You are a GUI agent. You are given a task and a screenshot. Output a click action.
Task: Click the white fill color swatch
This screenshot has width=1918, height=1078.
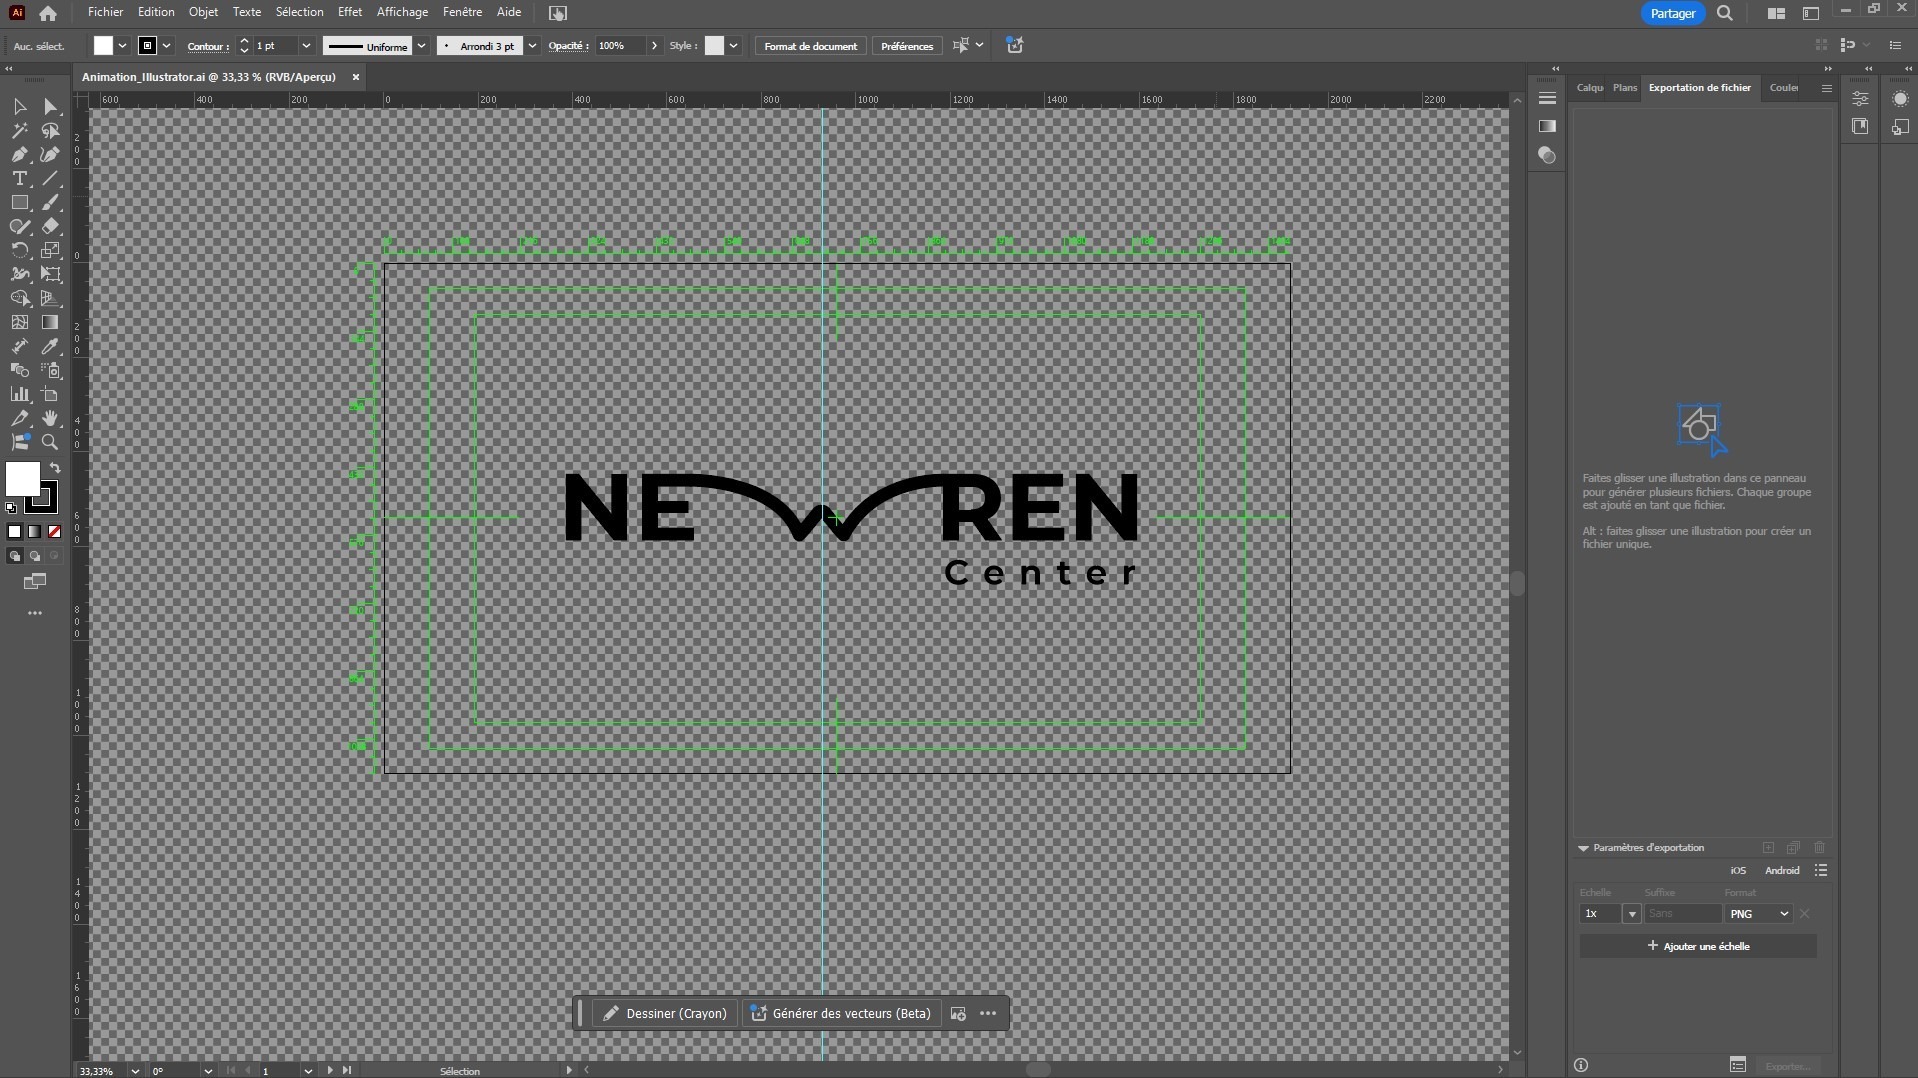pyautogui.click(x=22, y=479)
